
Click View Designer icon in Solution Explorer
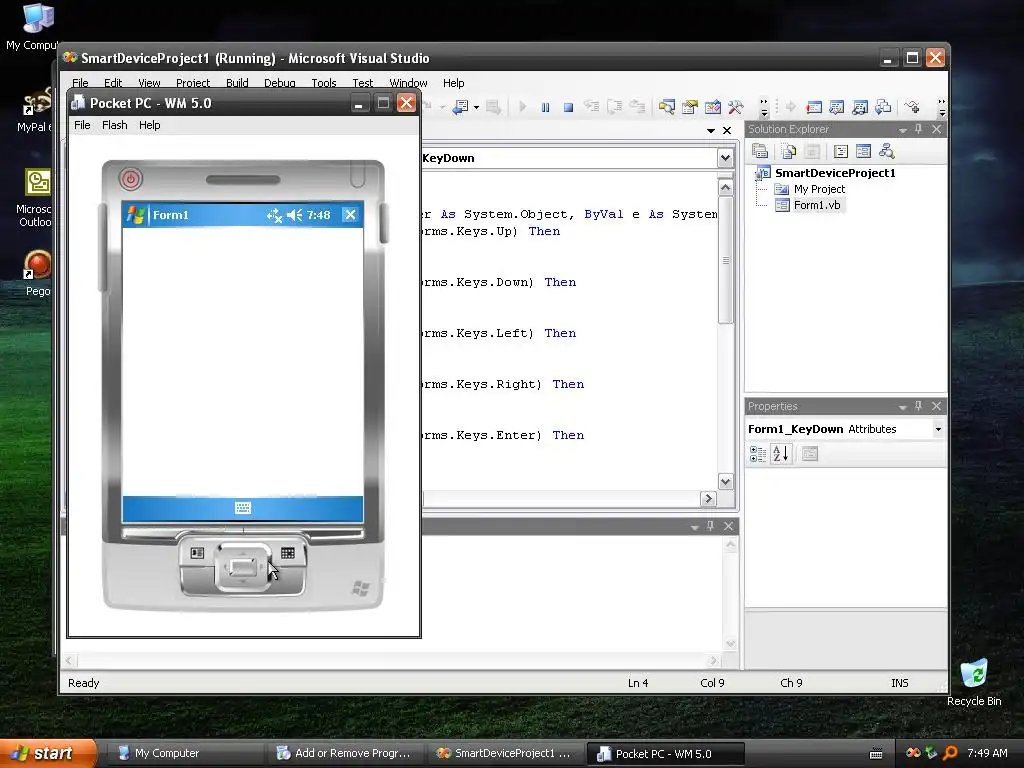point(863,152)
